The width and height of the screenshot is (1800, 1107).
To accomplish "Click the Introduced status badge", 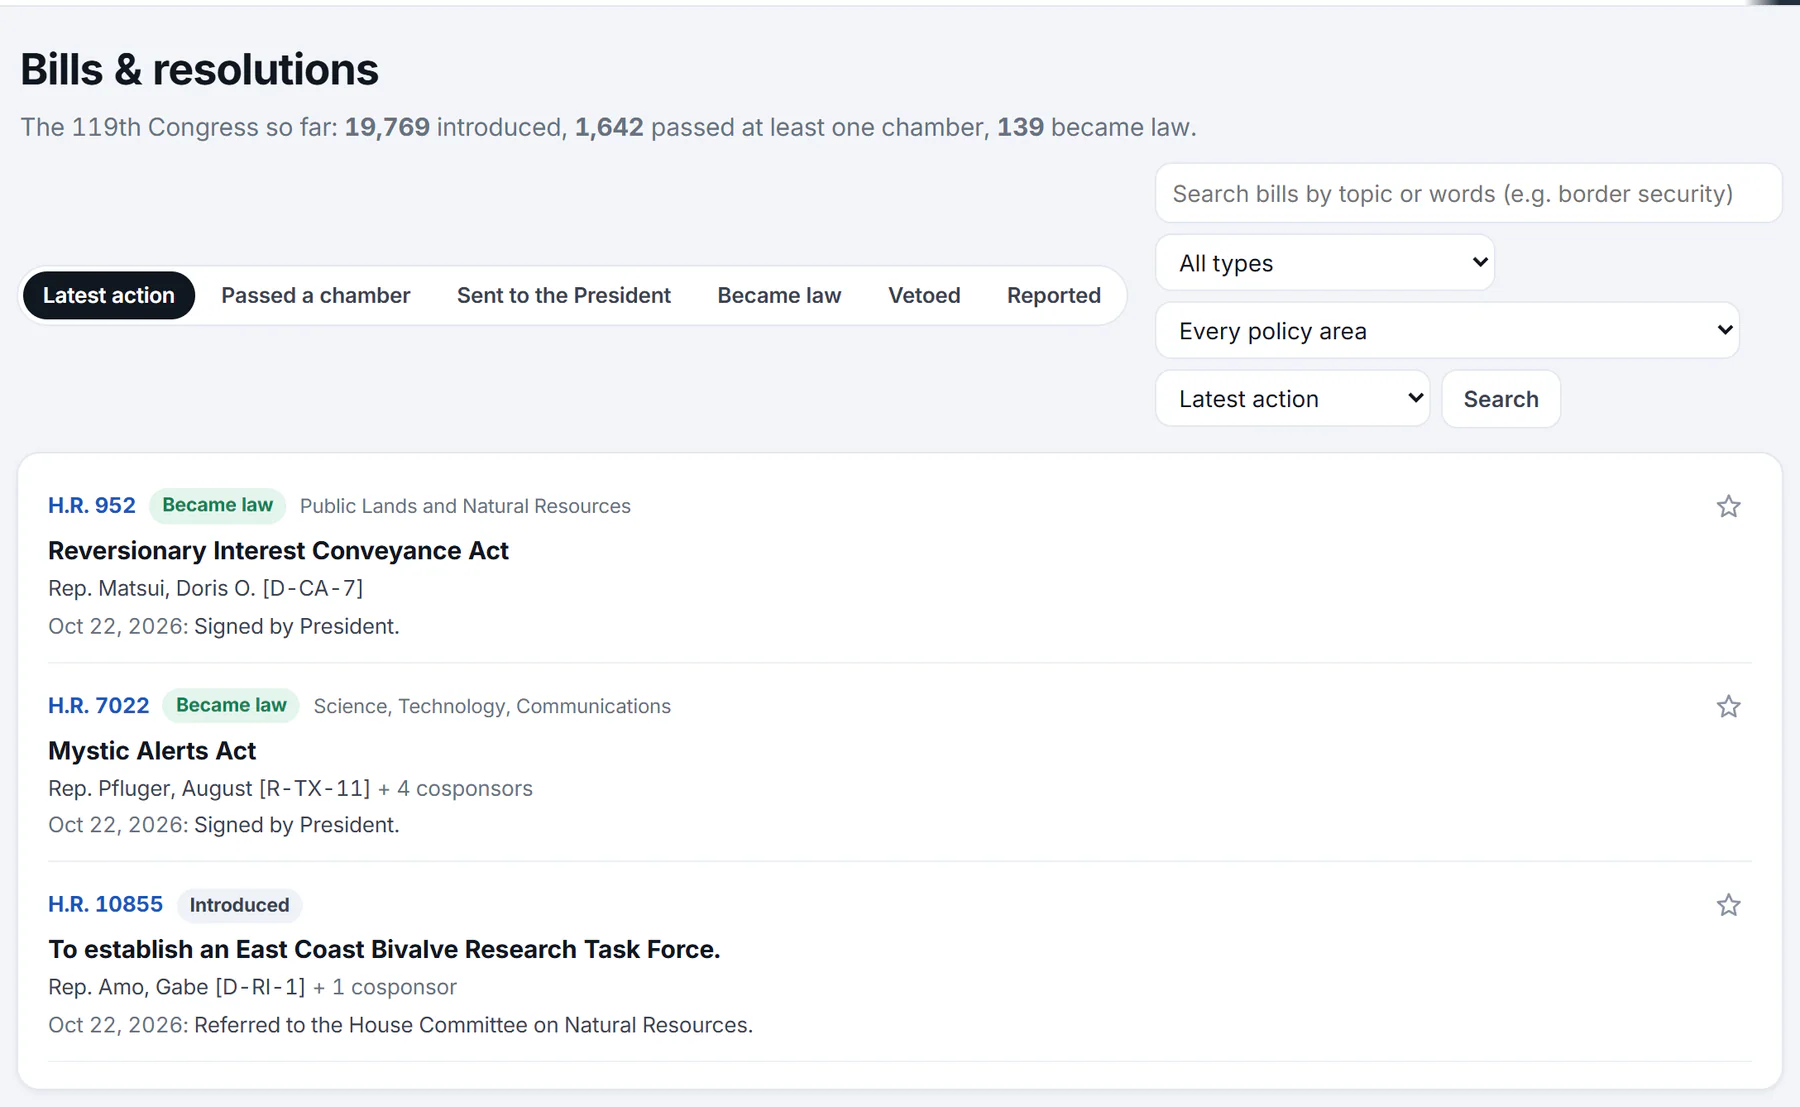I will pos(239,905).
